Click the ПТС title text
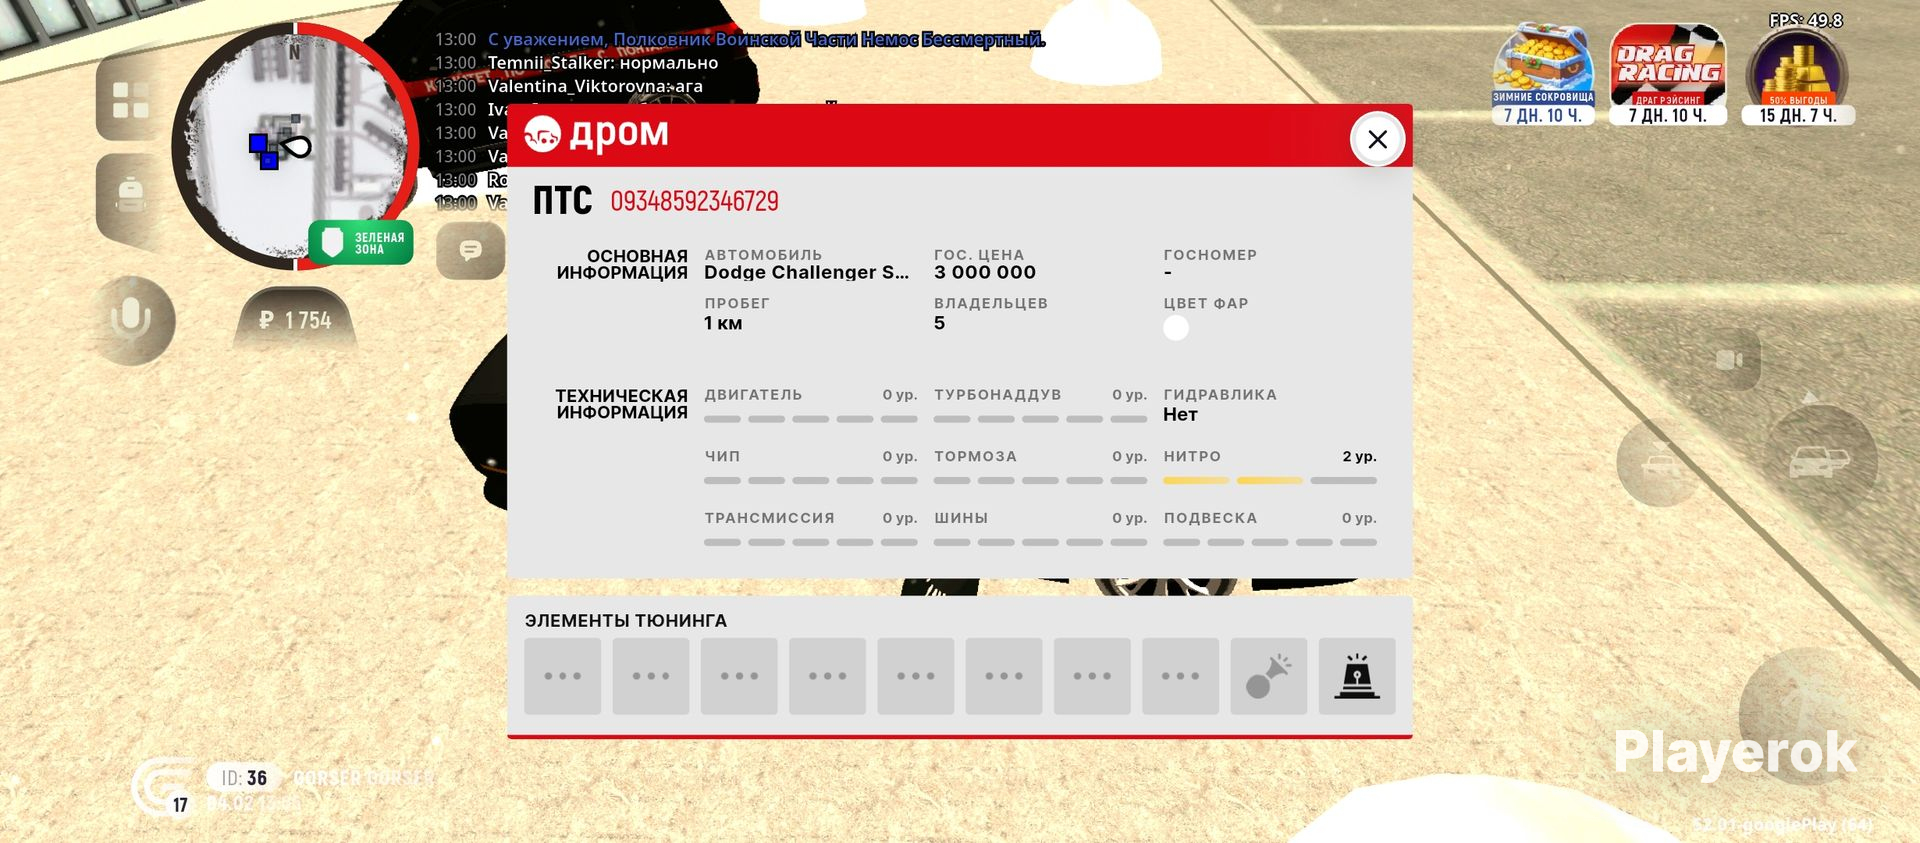This screenshot has height=843, width=1920. click(562, 201)
